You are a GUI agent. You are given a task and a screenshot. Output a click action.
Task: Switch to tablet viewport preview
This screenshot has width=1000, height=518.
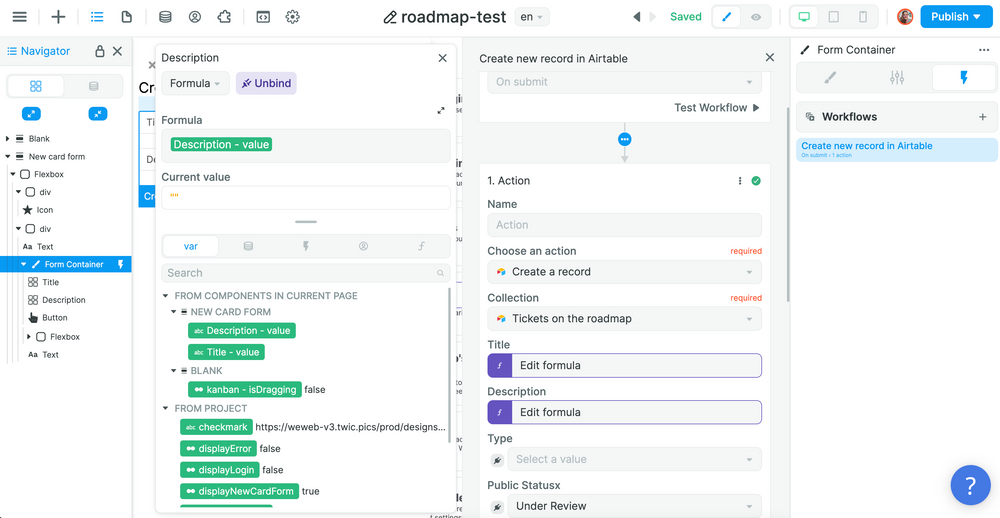(x=833, y=17)
